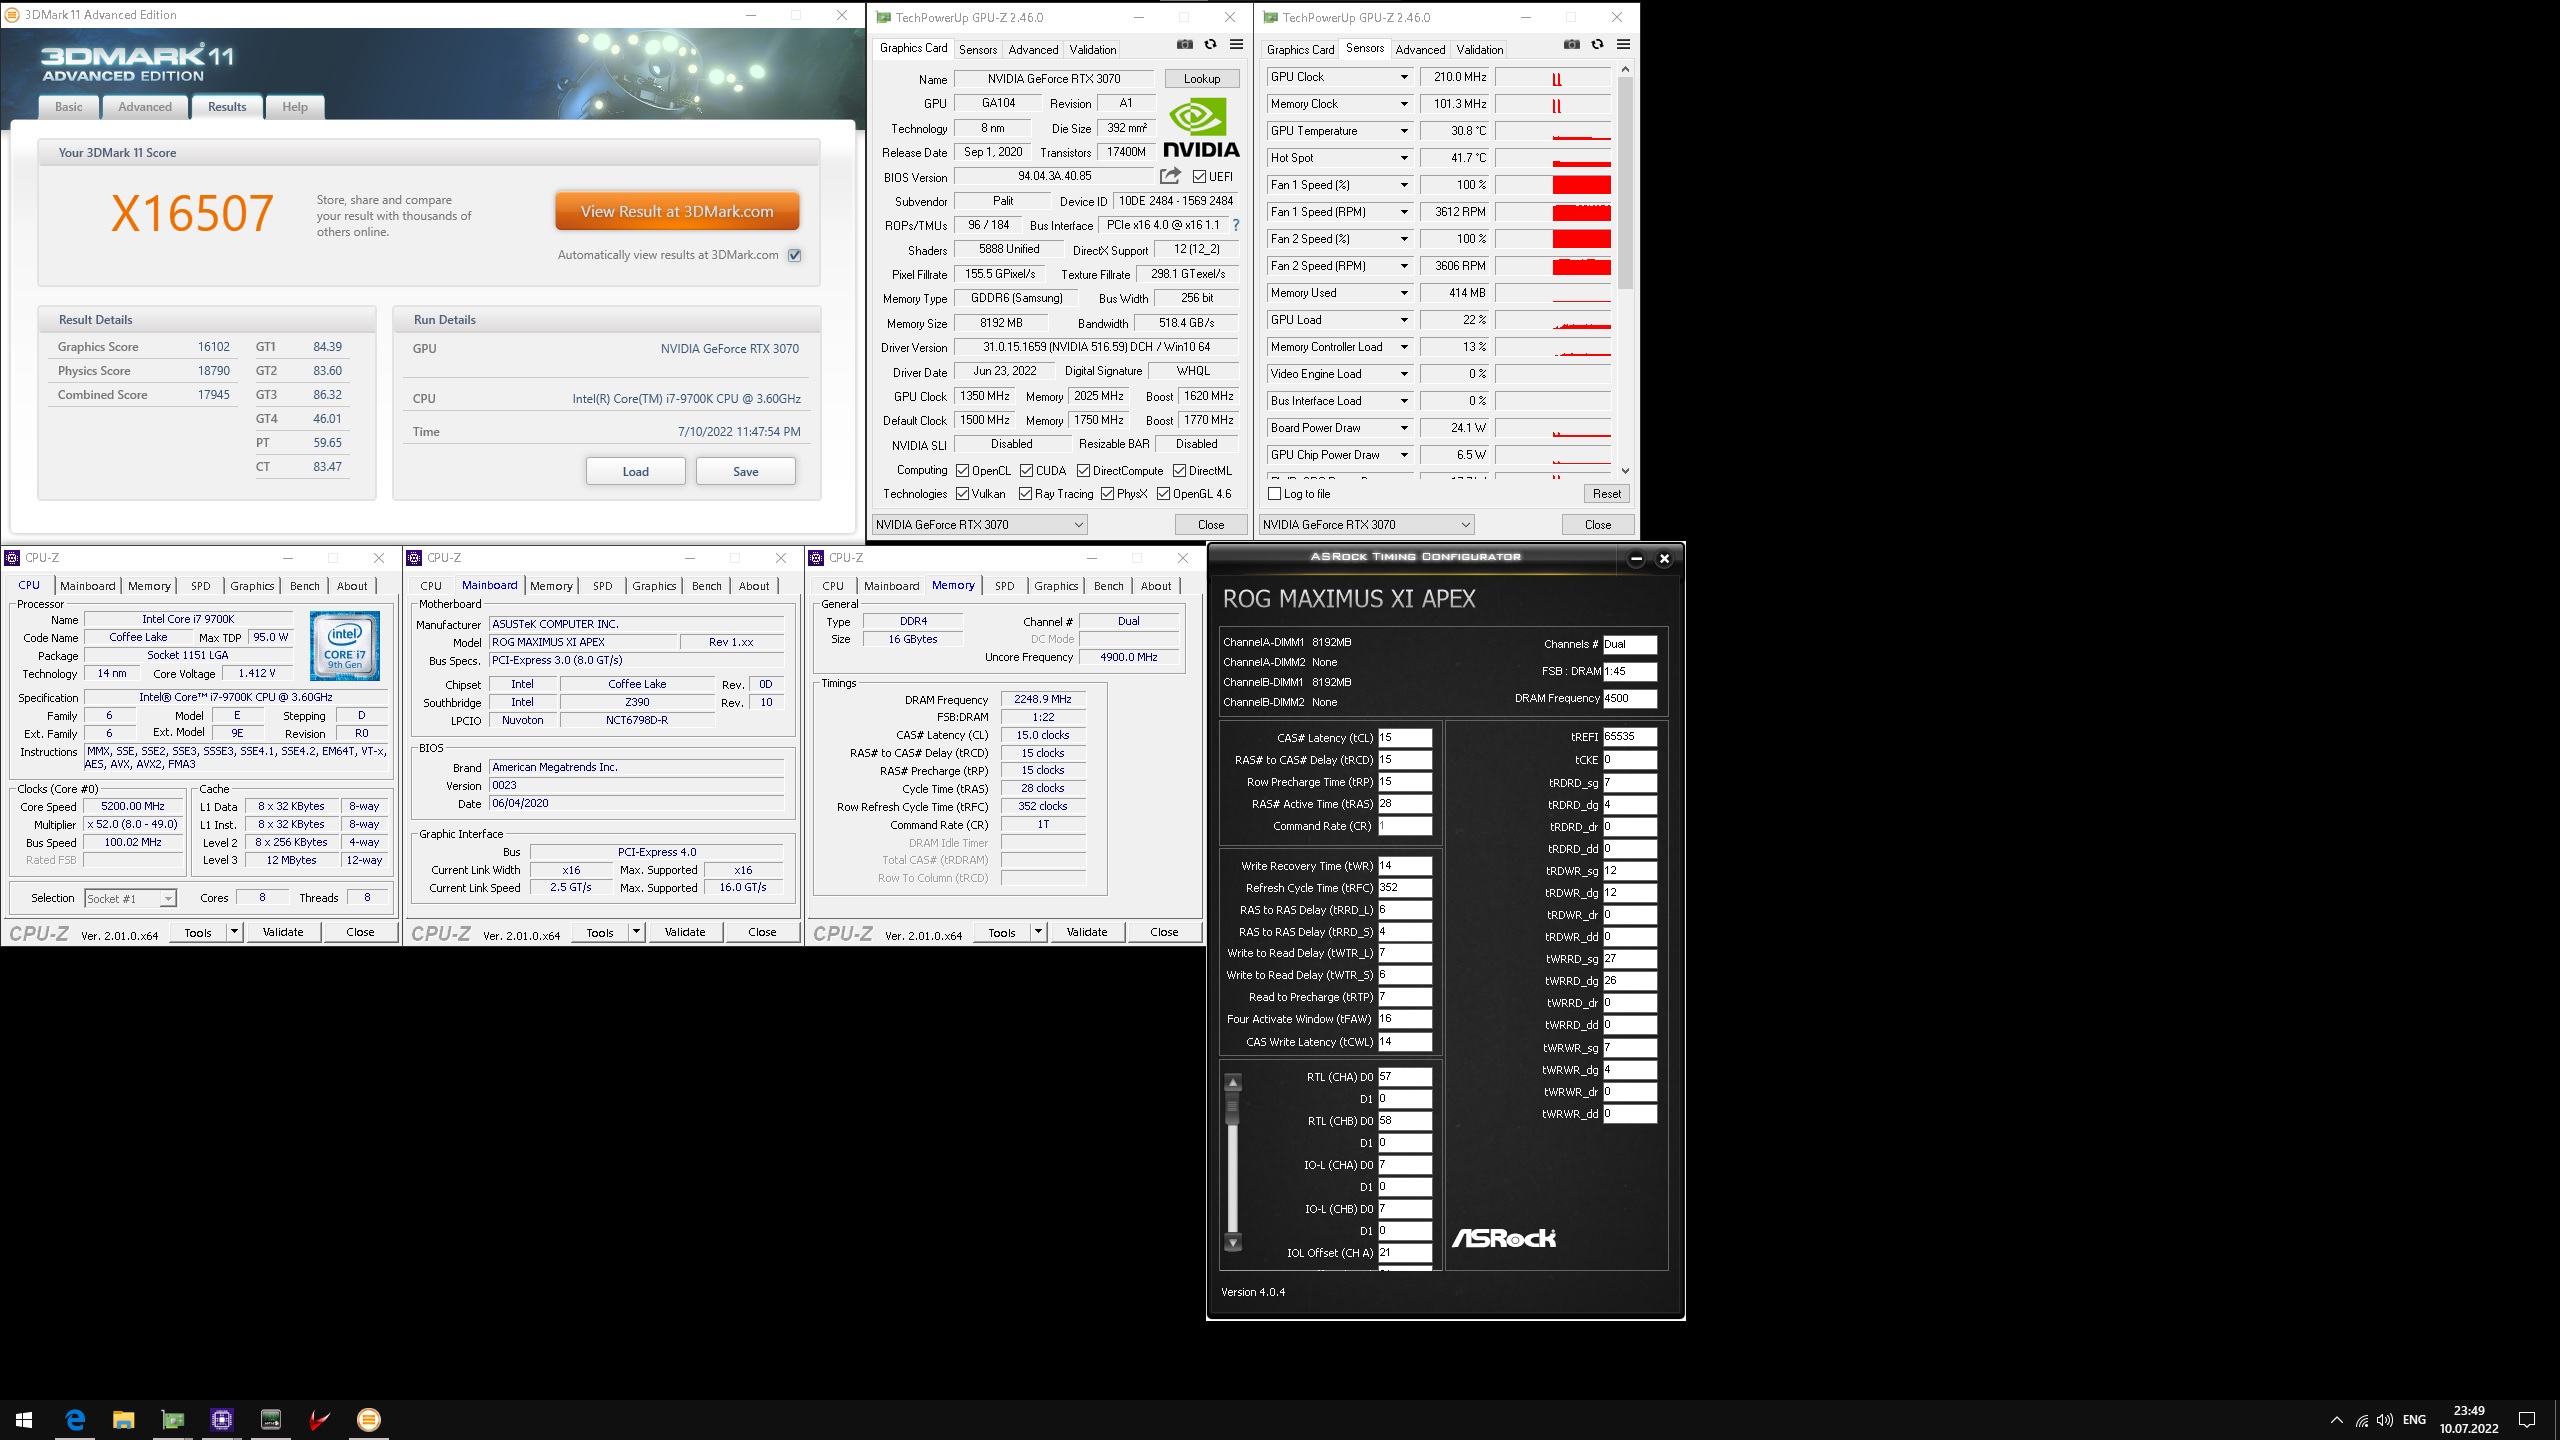The image size is (2560, 1440).
Task: Toggle Ray Tracing checkbox
Action: 1025,494
